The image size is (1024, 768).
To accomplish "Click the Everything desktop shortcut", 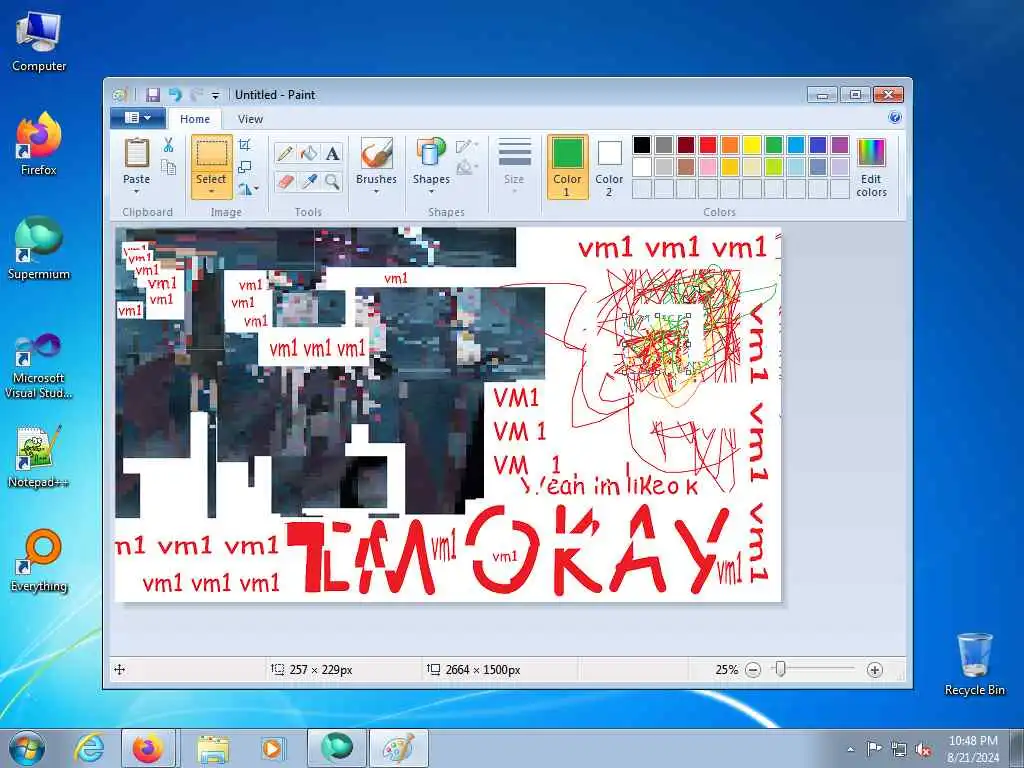I will [39, 560].
